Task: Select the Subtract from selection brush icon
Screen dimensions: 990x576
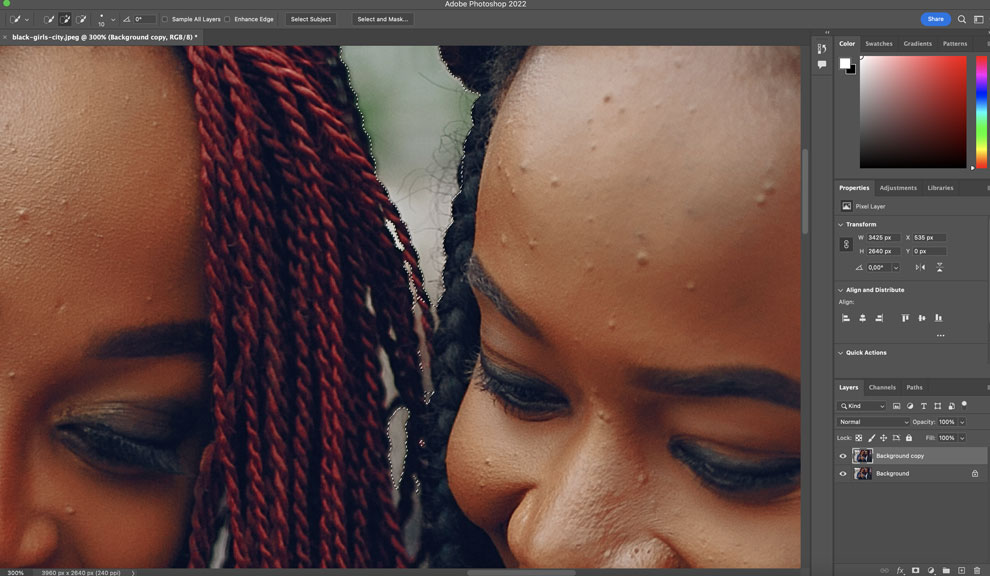Action: coord(81,18)
